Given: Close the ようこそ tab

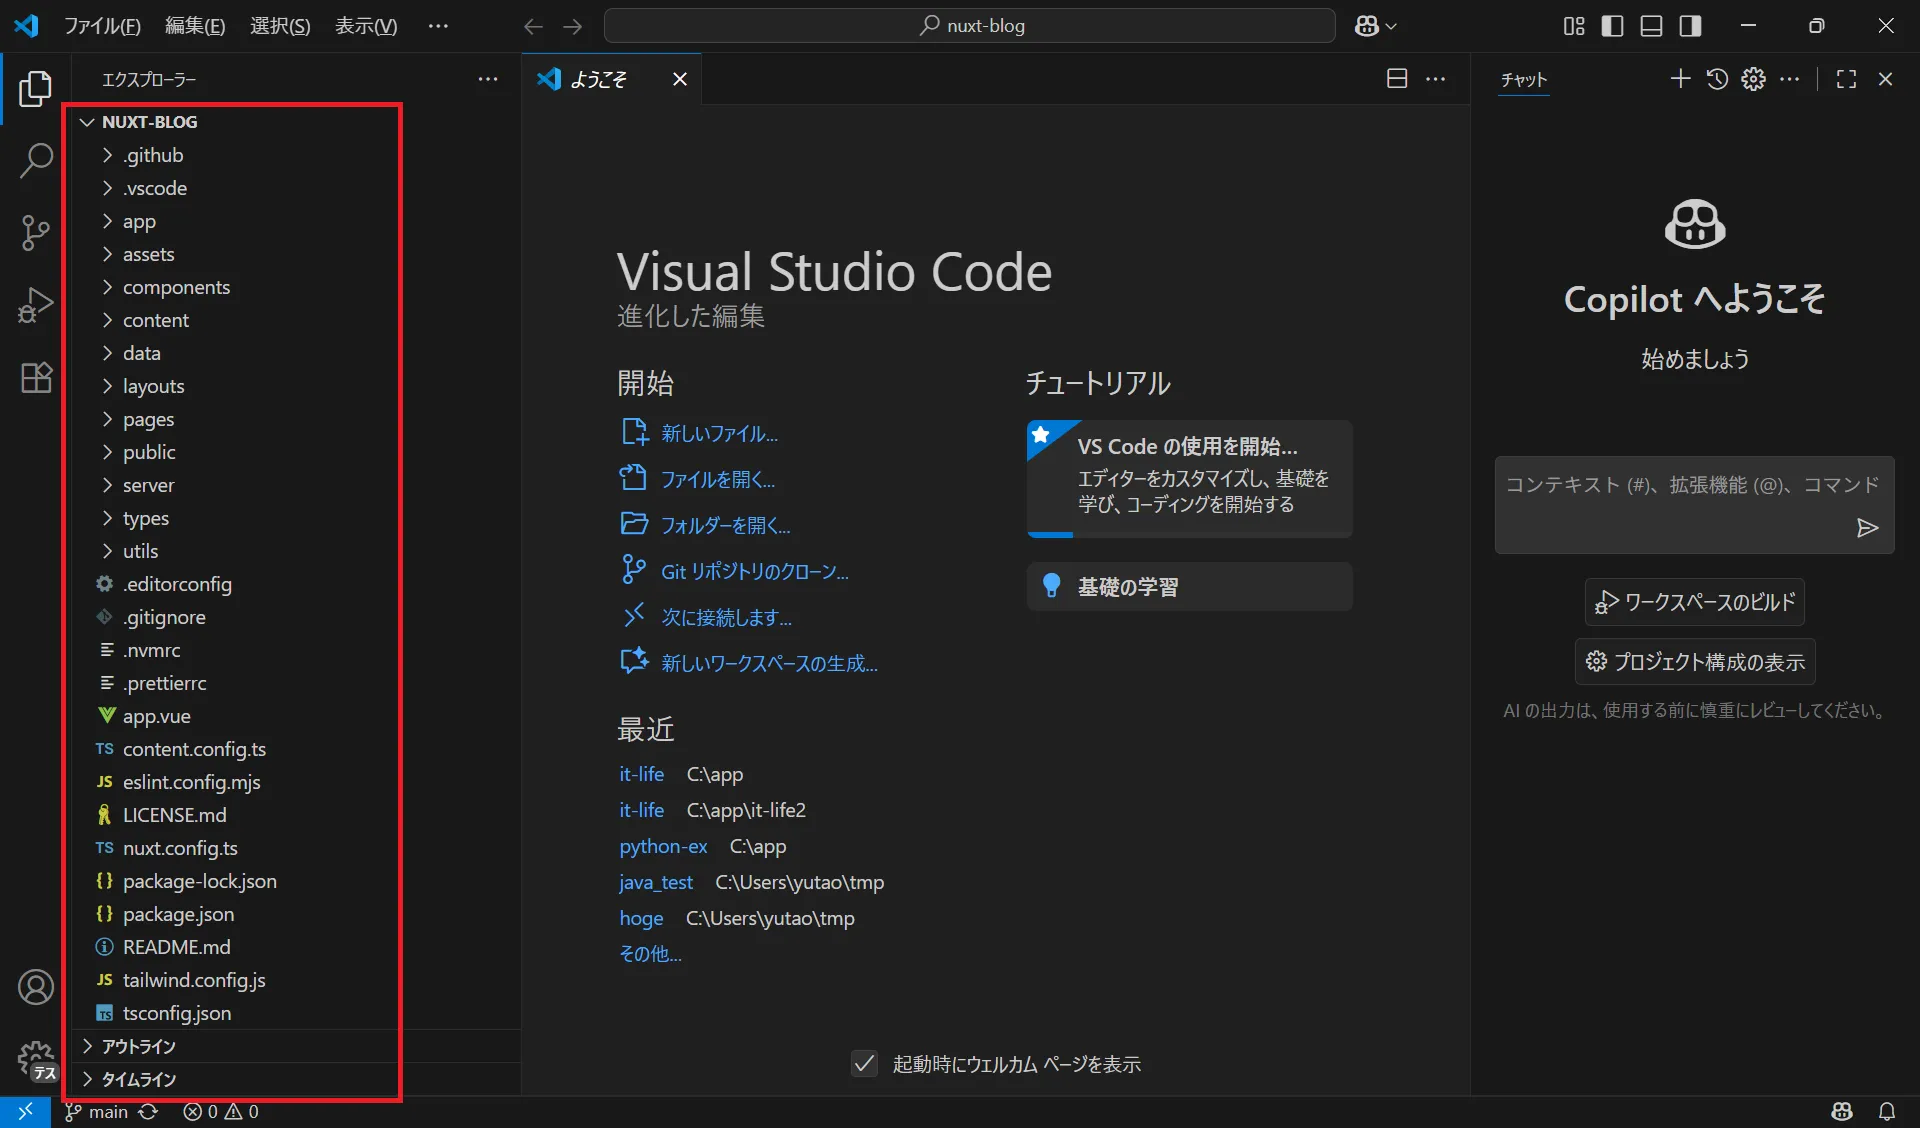Looking at the screenshot, I should [679, 79].
